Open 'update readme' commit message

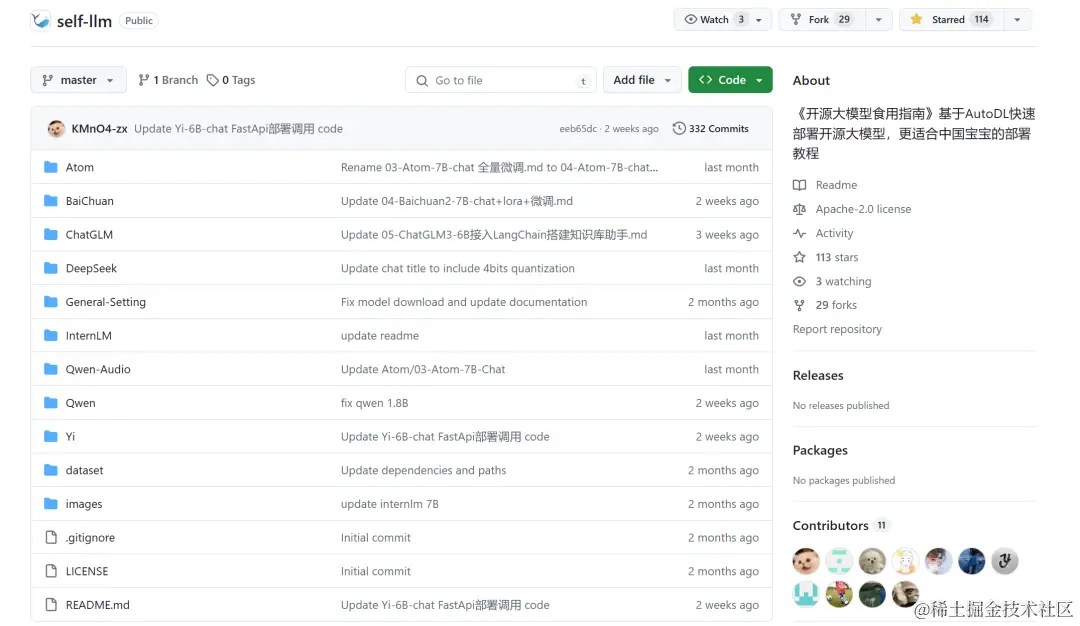click(380, 335)
